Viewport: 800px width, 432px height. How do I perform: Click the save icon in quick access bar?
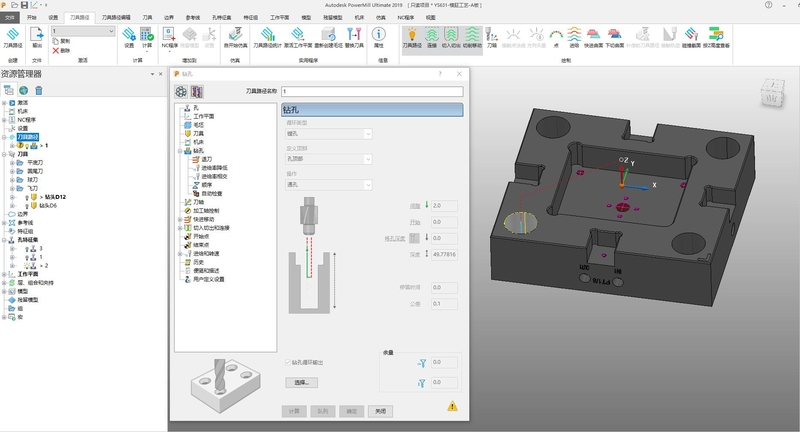click(x=24, y=5)
